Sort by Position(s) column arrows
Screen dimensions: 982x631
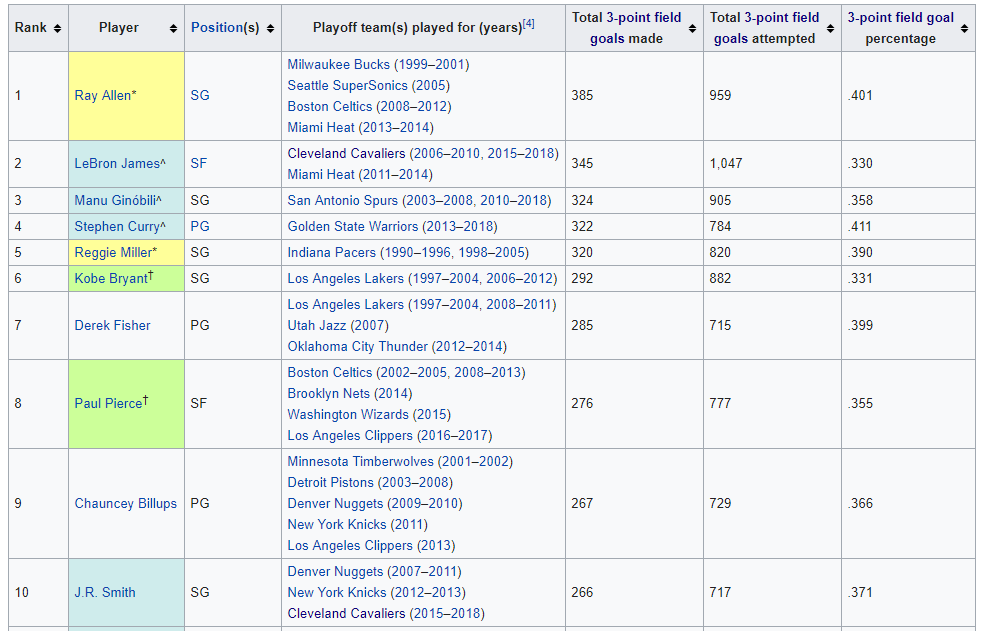271,28
